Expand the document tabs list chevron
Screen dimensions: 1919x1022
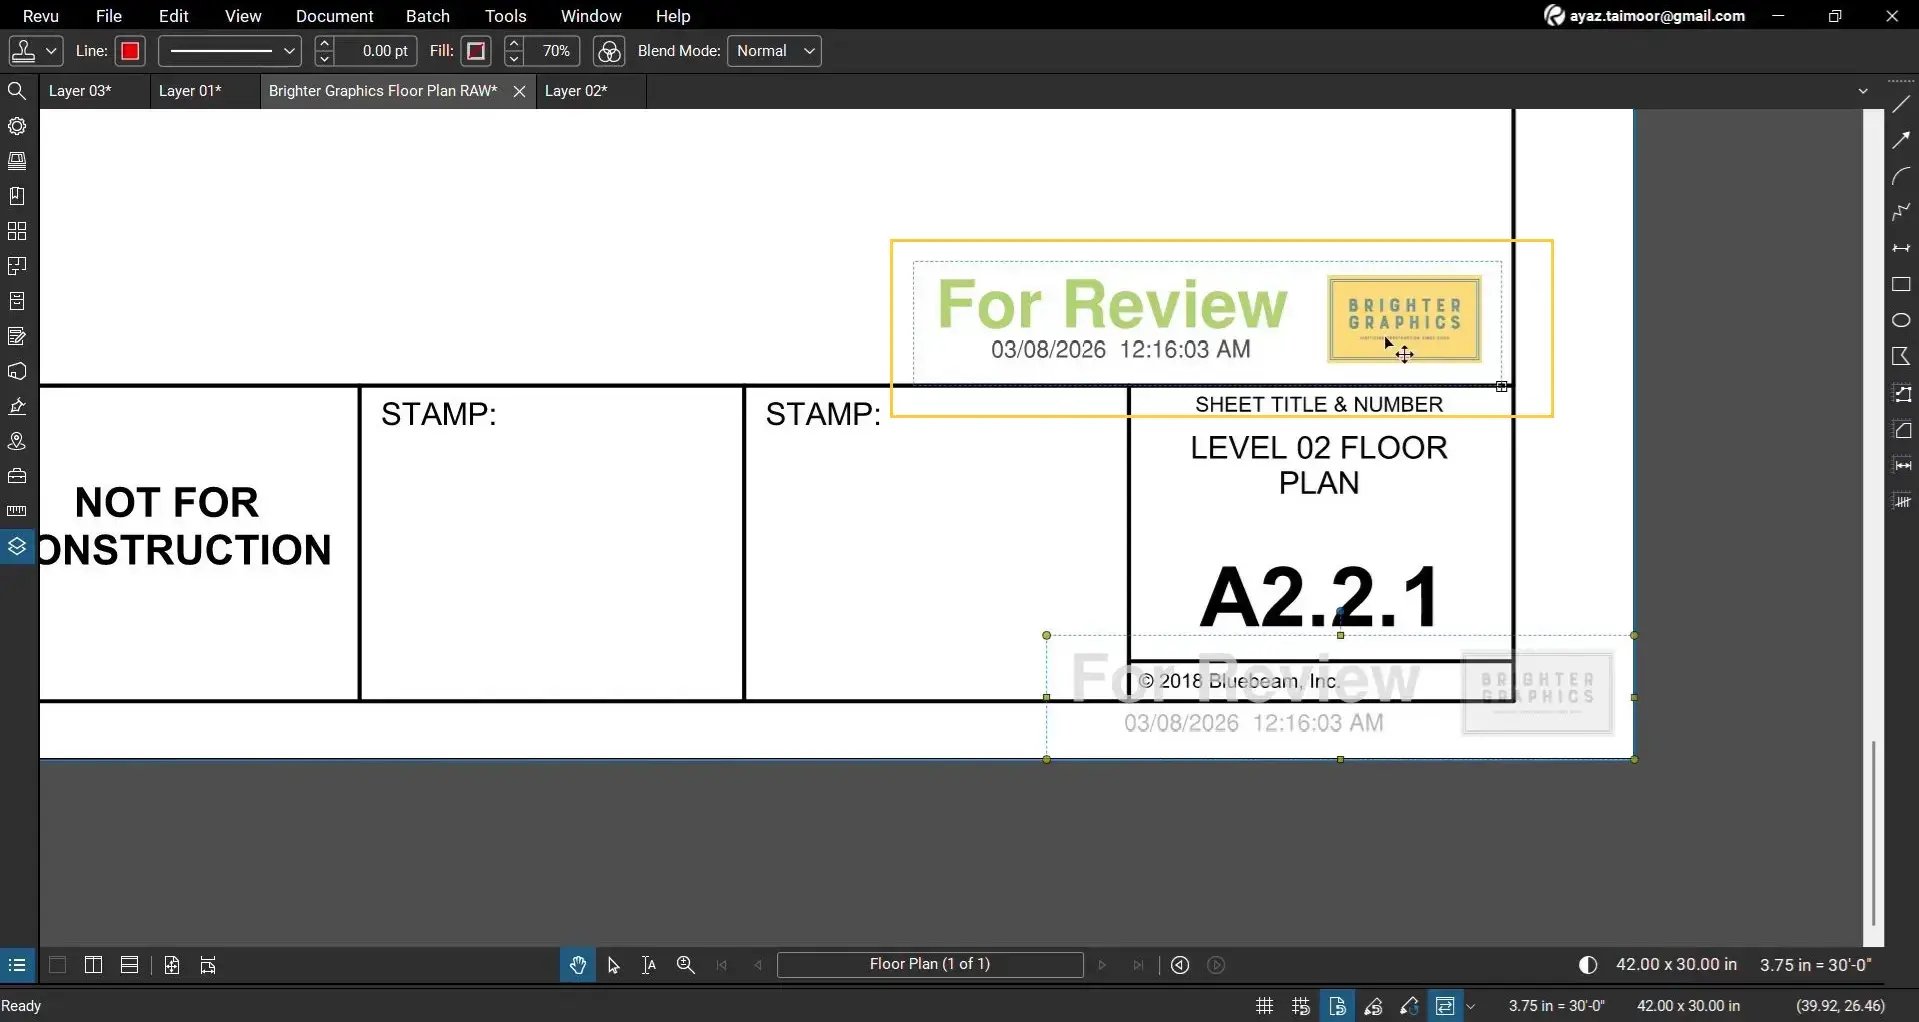point(1863,91)
